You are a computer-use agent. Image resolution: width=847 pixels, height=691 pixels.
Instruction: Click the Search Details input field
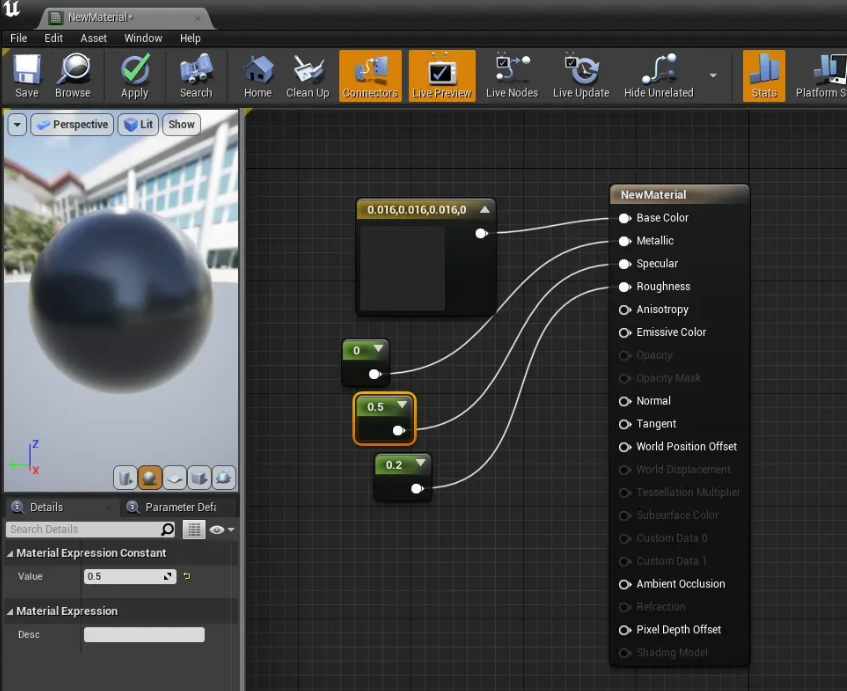[82, 529]
